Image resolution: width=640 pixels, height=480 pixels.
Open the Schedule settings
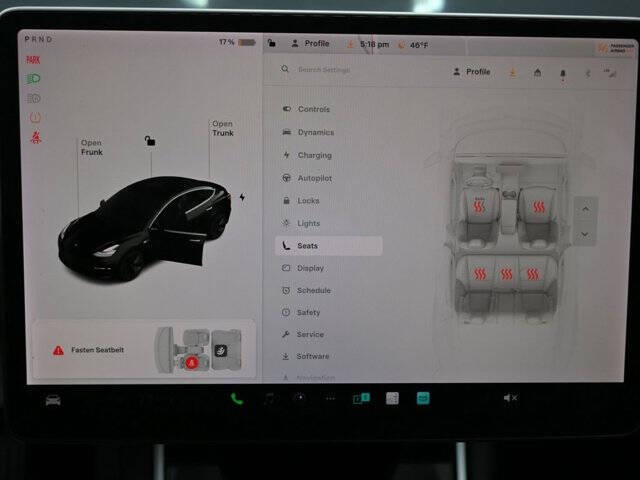pyautogui.click(x=306, y=291)
